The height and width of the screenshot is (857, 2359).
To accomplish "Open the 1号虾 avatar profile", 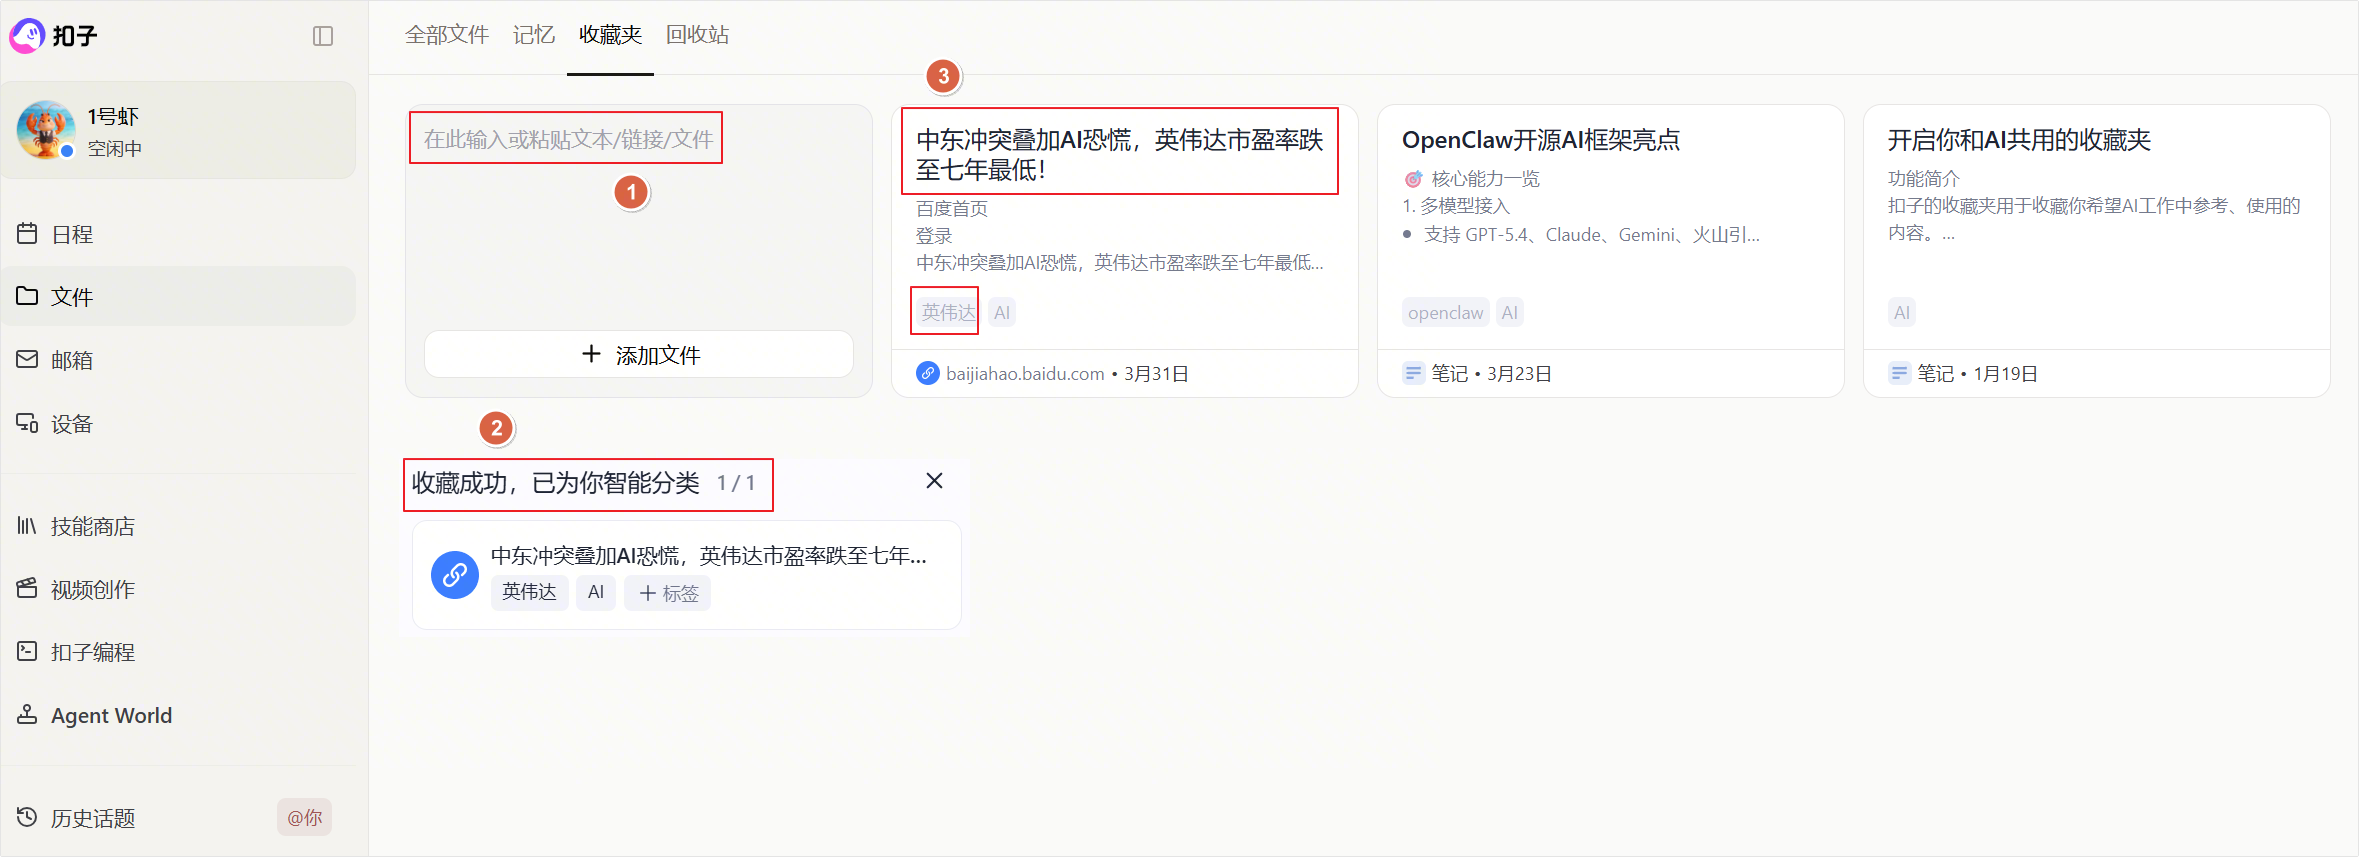I will click(46, 130).
